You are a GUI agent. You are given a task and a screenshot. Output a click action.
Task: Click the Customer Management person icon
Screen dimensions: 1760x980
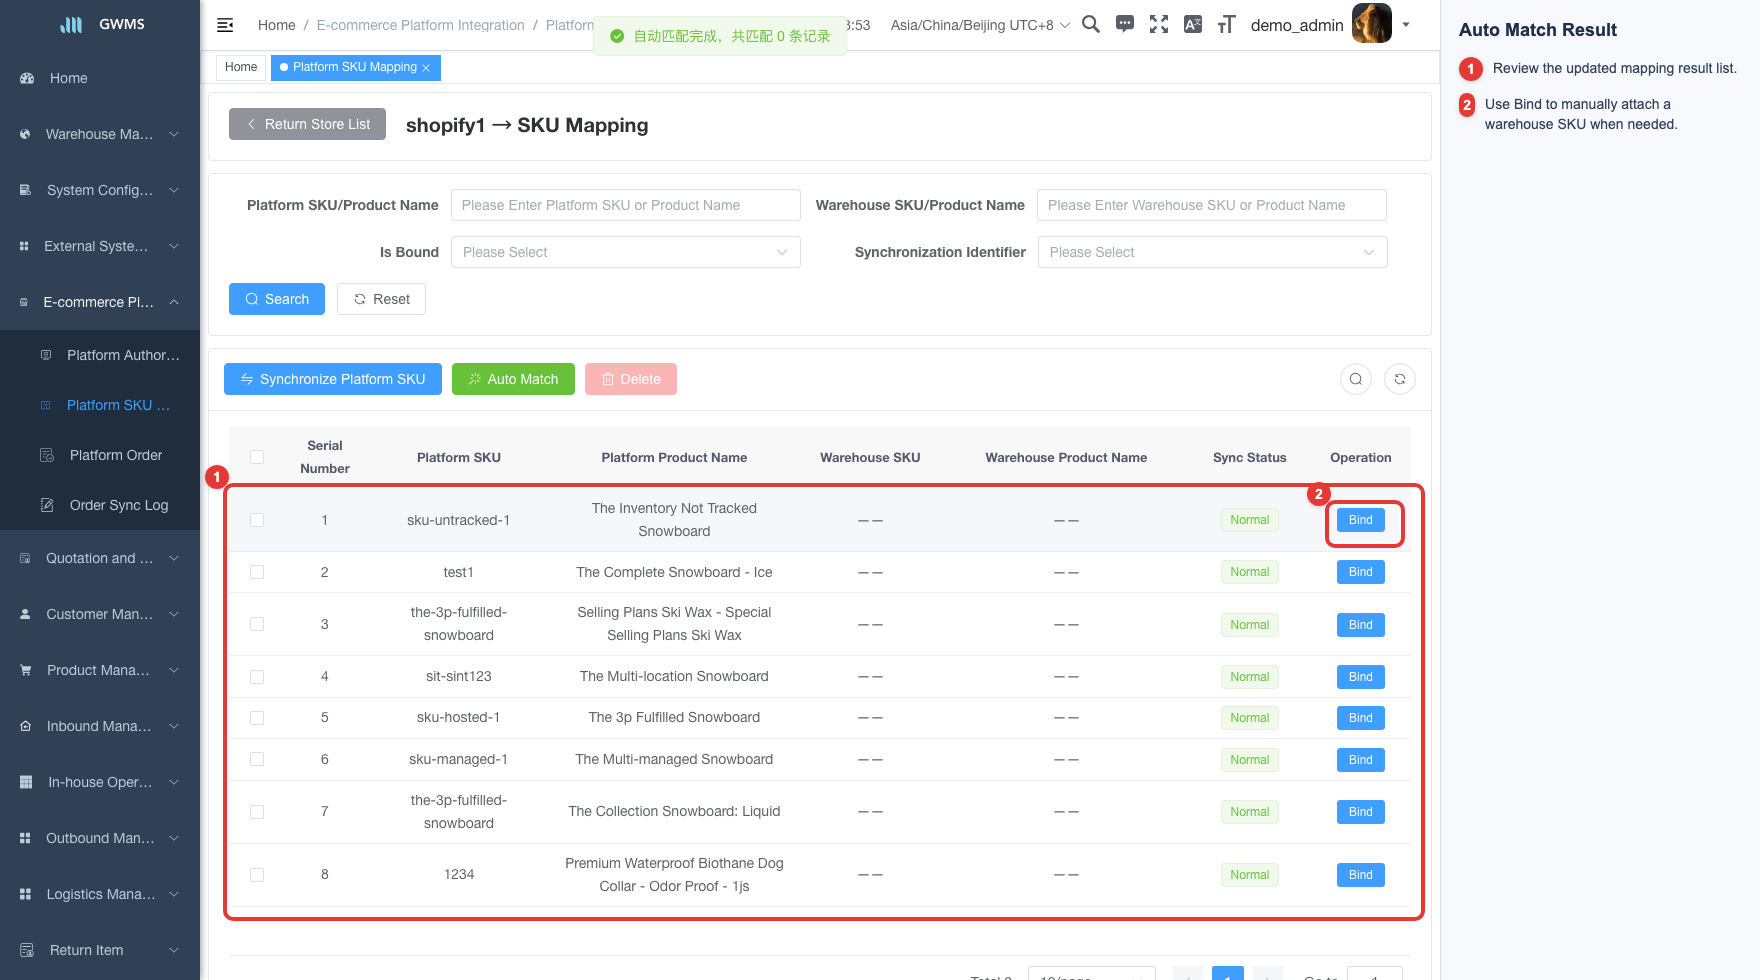coord(25,614)
